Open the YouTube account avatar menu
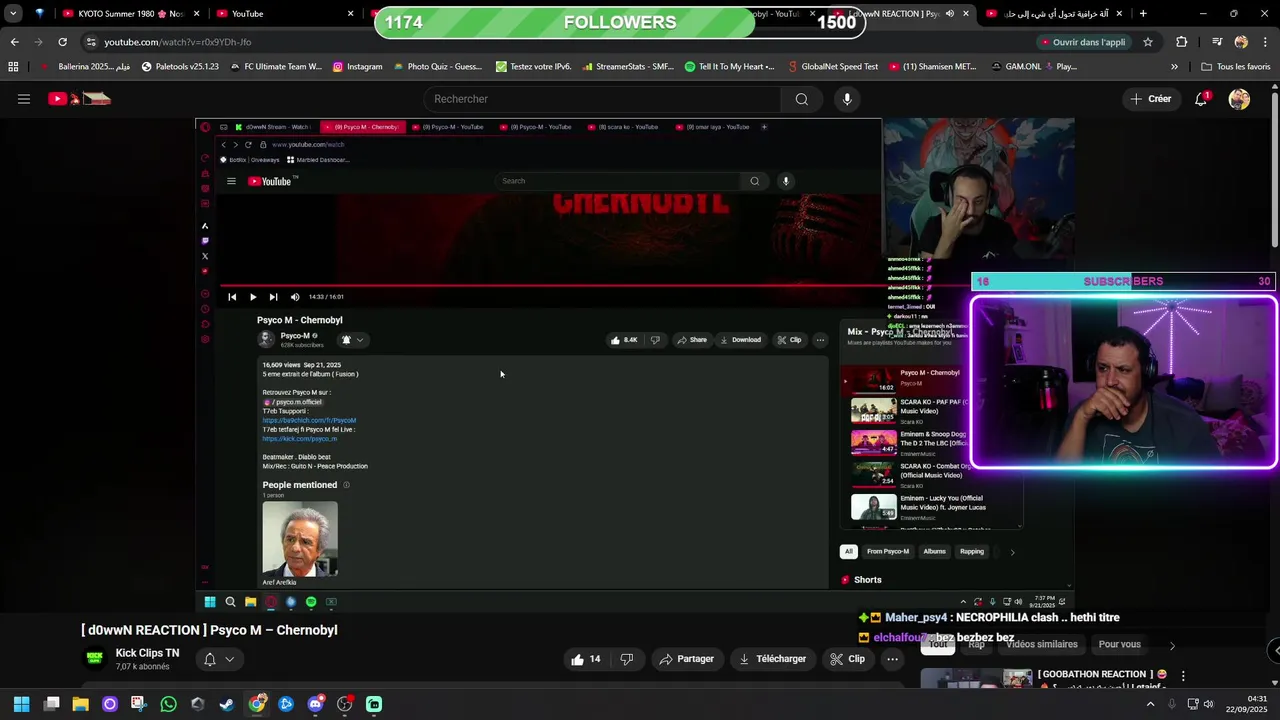 tap(1239, 99)
